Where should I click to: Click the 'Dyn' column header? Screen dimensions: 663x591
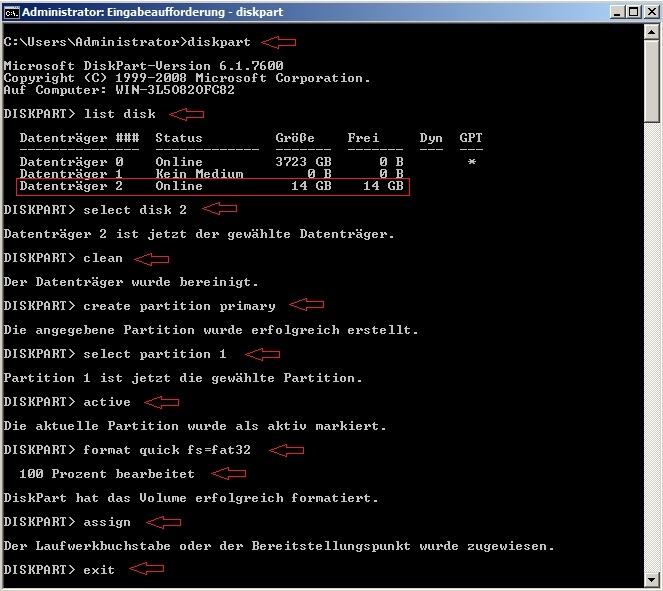click(431, 138)
